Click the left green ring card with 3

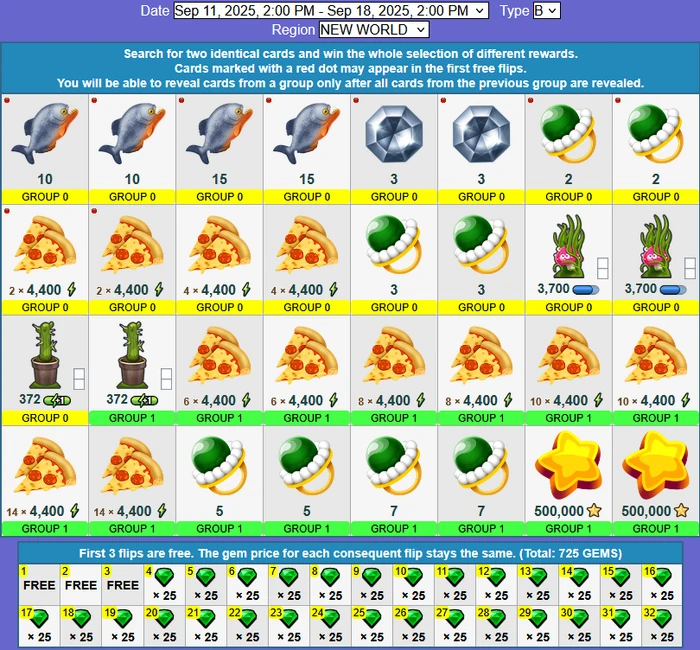[394, 260]
